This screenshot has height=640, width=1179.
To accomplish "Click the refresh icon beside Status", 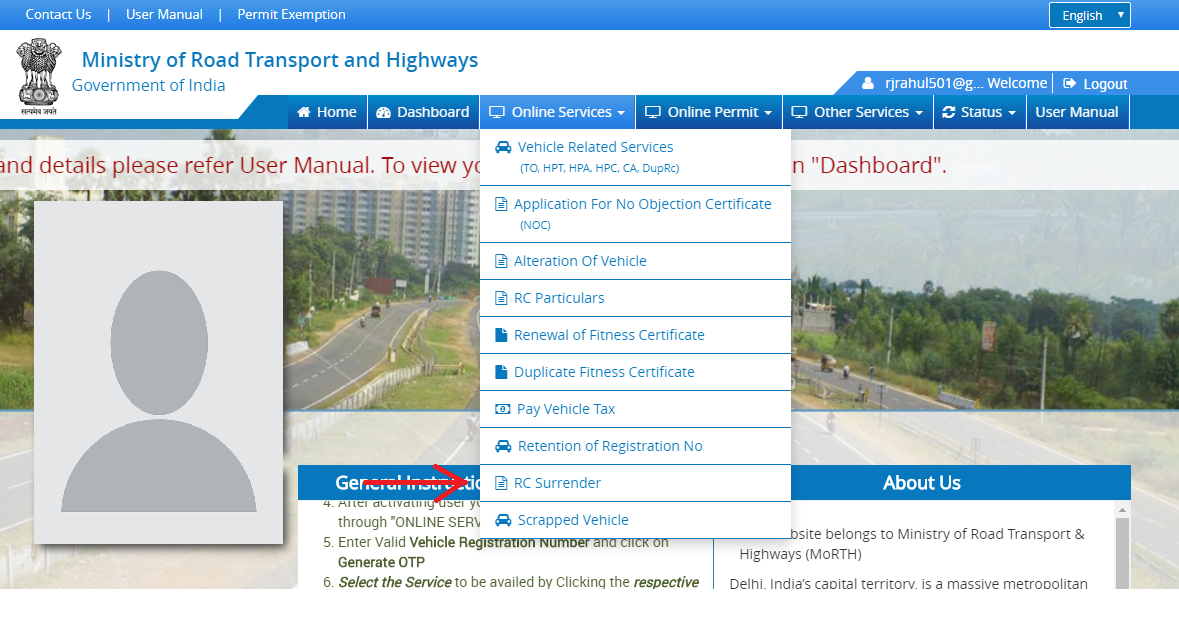I will [949, 112].
